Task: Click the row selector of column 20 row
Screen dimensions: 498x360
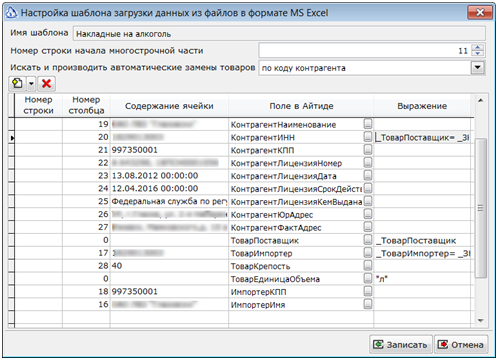Action: 12,137
